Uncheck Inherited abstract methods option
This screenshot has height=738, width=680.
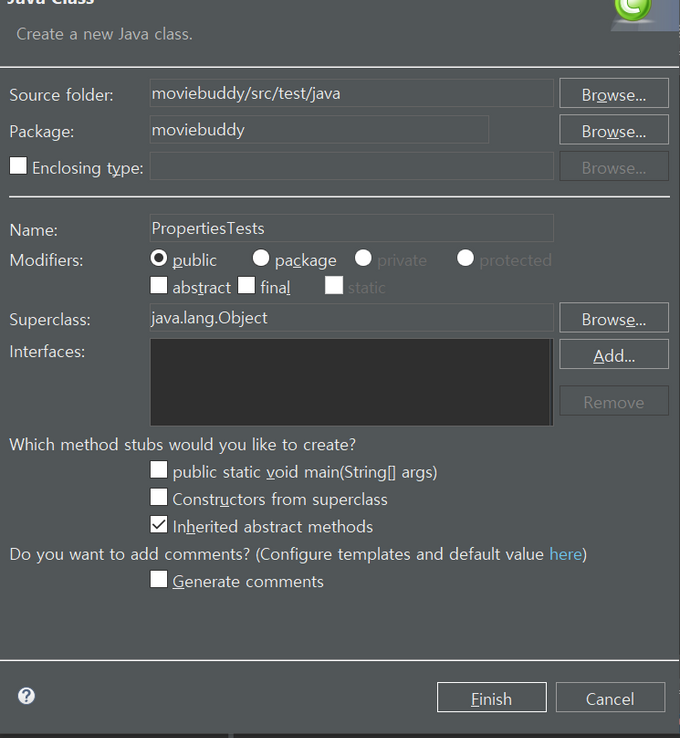click(x=159, y=524)
